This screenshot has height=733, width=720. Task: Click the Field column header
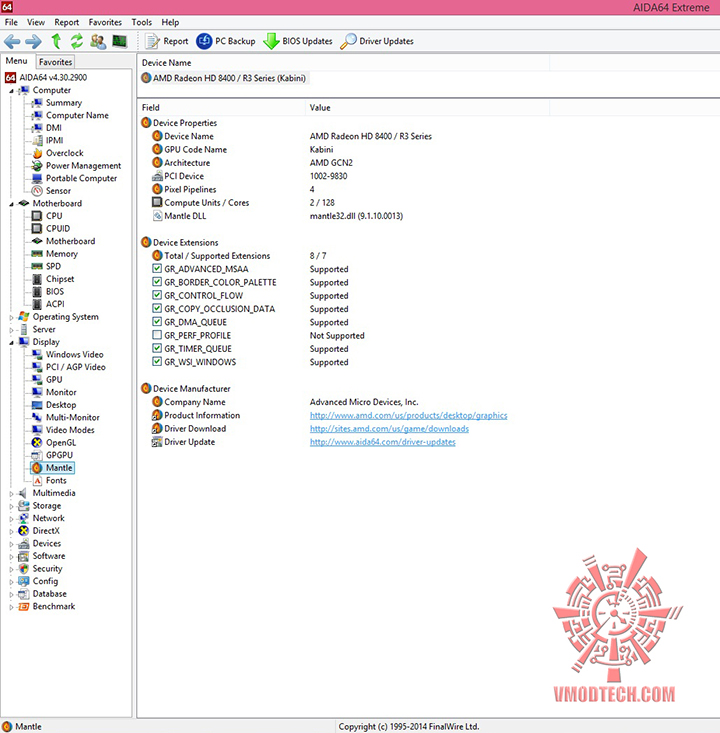222,108
